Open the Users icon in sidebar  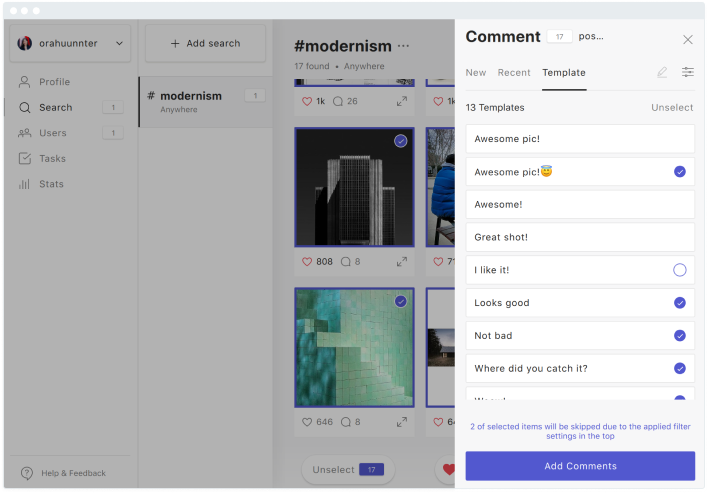(x=24, y=133)
